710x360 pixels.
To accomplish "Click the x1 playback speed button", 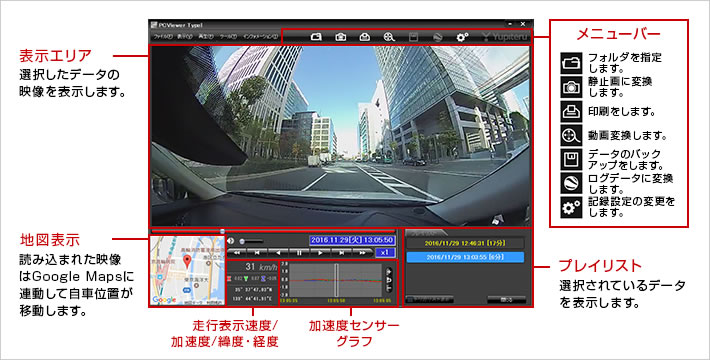I will pyautogui.click(x=385, y=253).
